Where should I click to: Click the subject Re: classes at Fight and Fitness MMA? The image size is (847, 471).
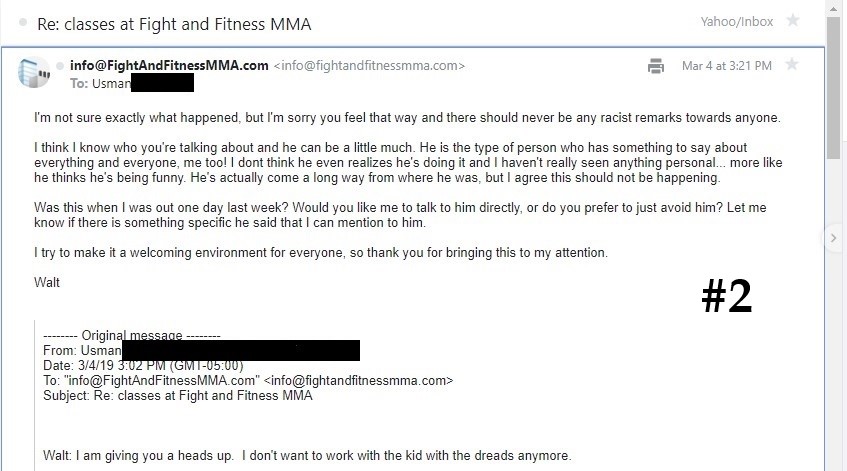[174, 24]
